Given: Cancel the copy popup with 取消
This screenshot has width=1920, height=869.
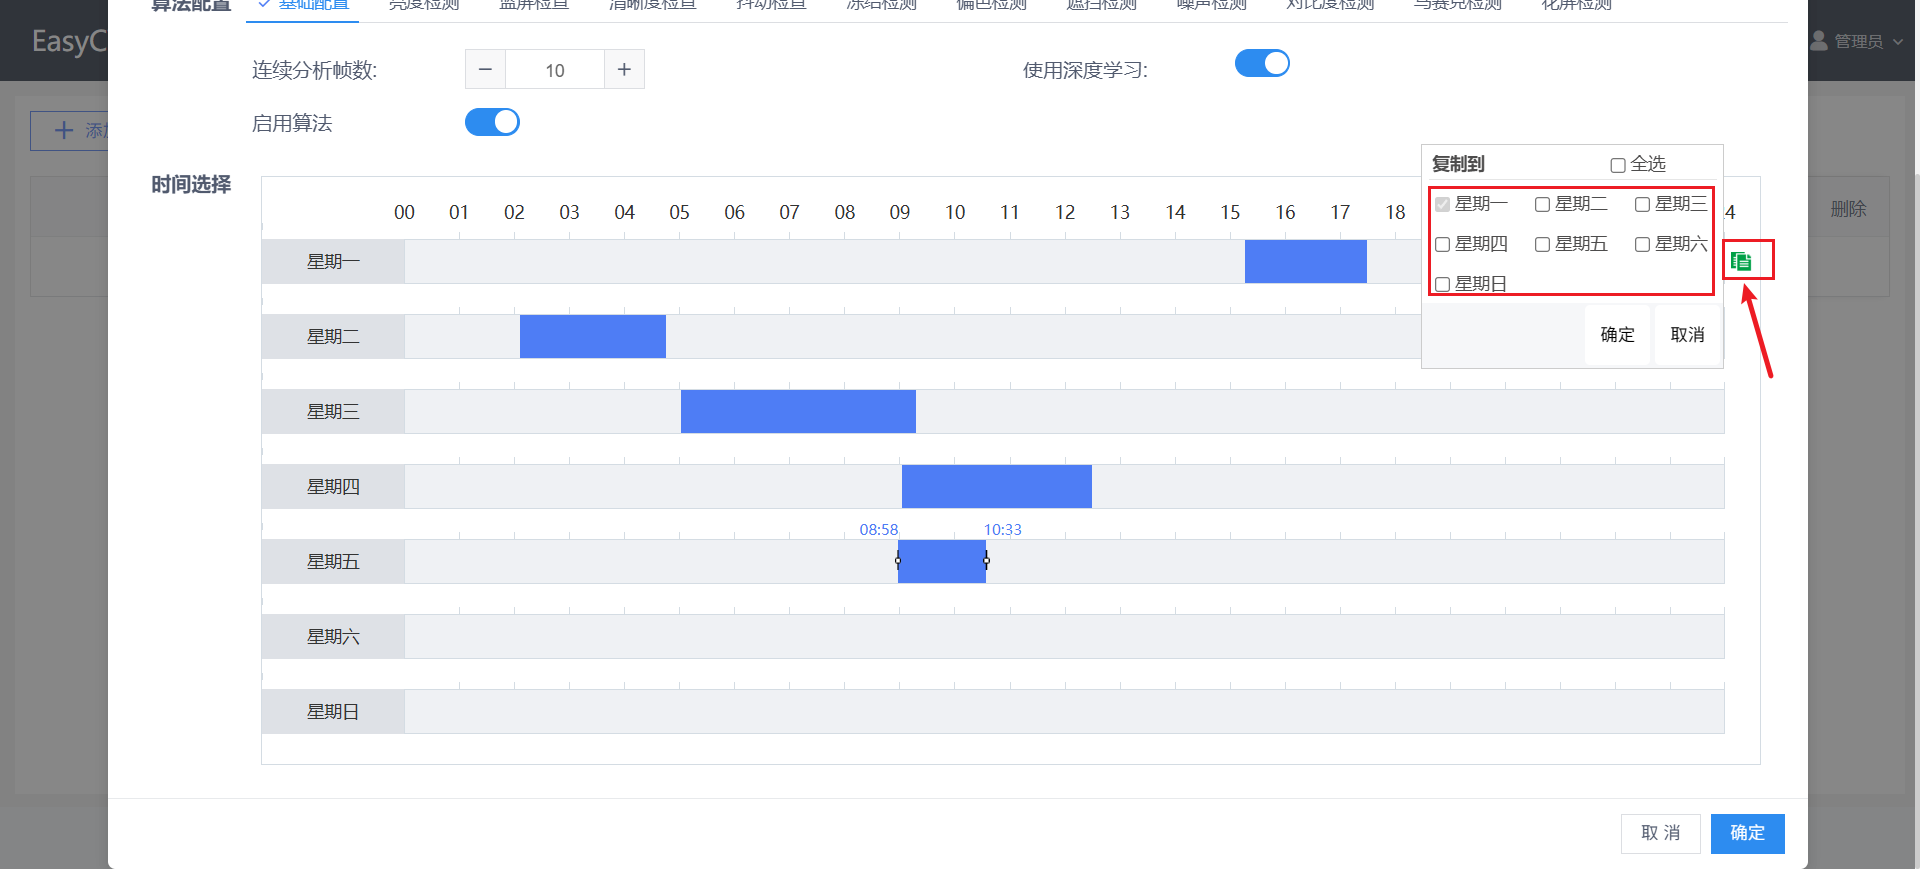Looking at the screenshot, I should [x=1687, y=335].
